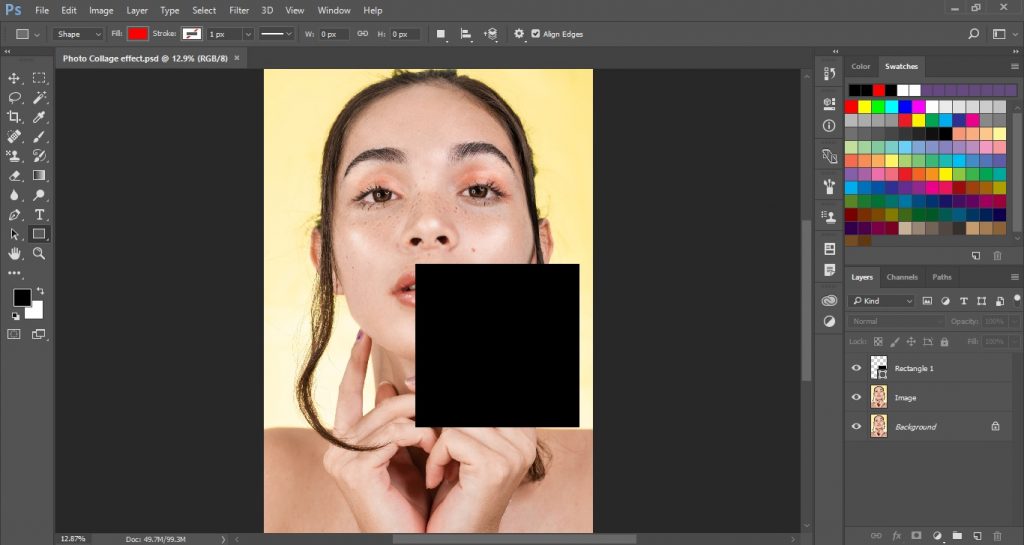The height and width of the screenshot is (545, 1024).
Task: Select the Blur tool
Action: [14, 195]
